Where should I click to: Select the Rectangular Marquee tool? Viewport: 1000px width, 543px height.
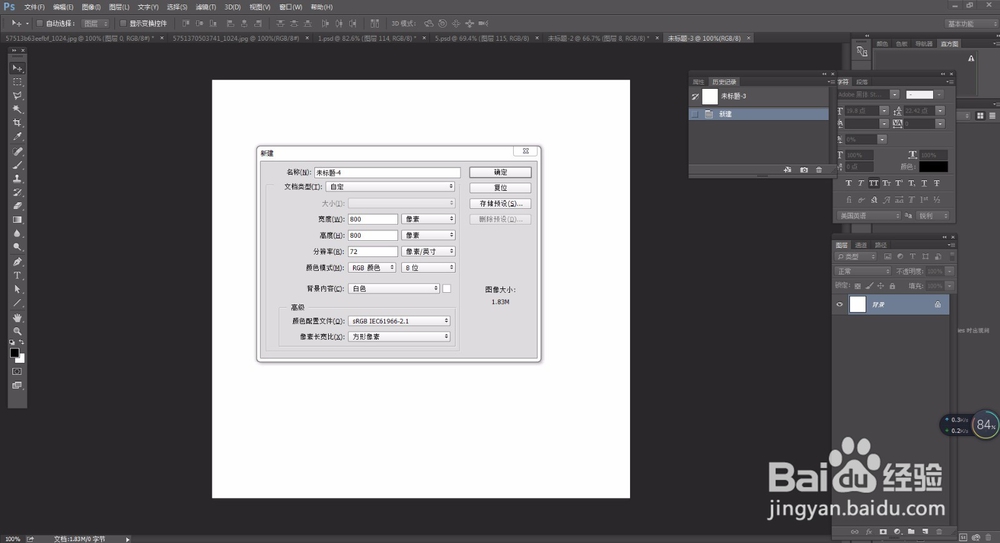point(17,82)
